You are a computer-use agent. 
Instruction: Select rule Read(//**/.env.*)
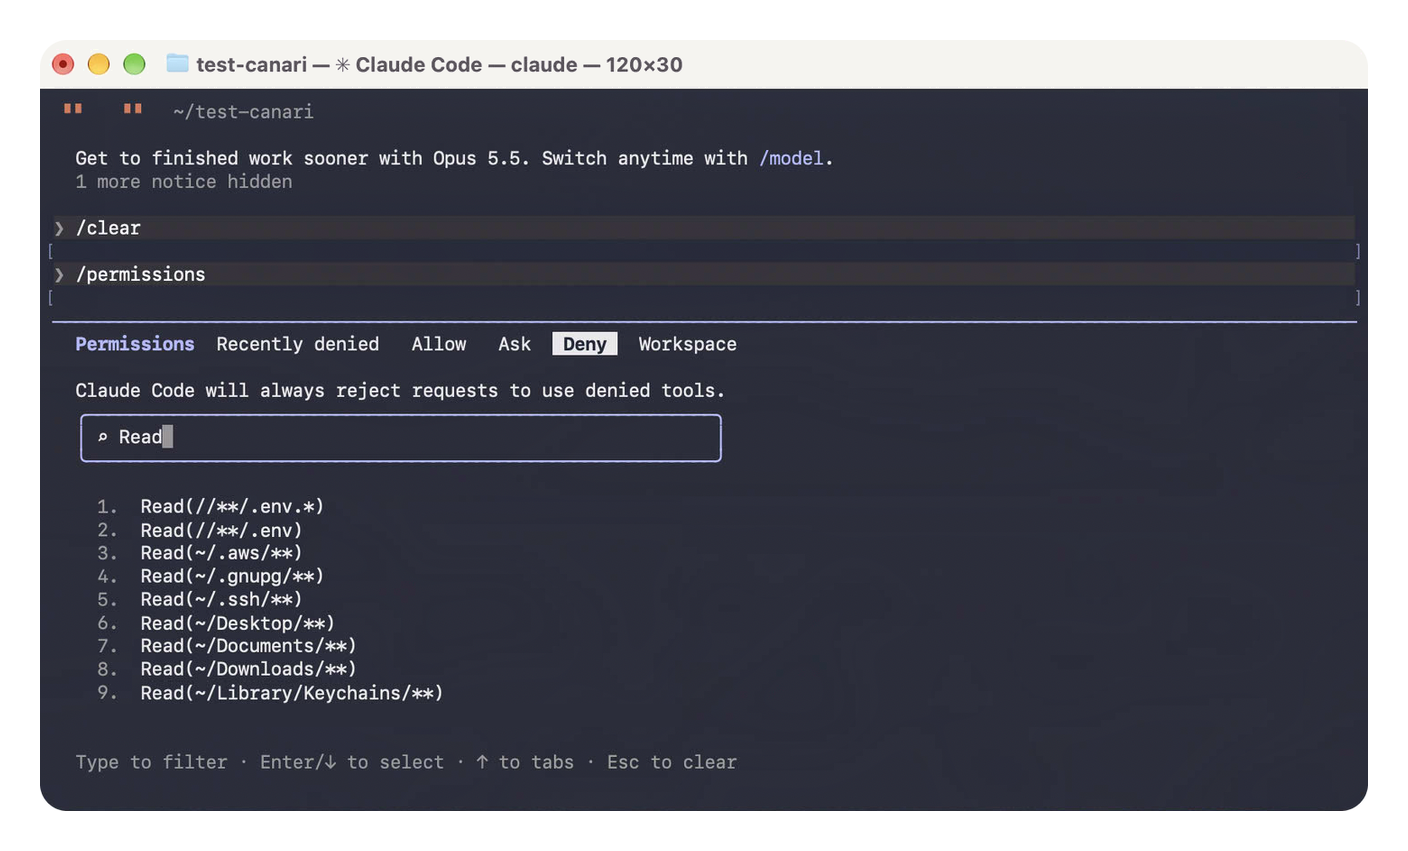232,507
